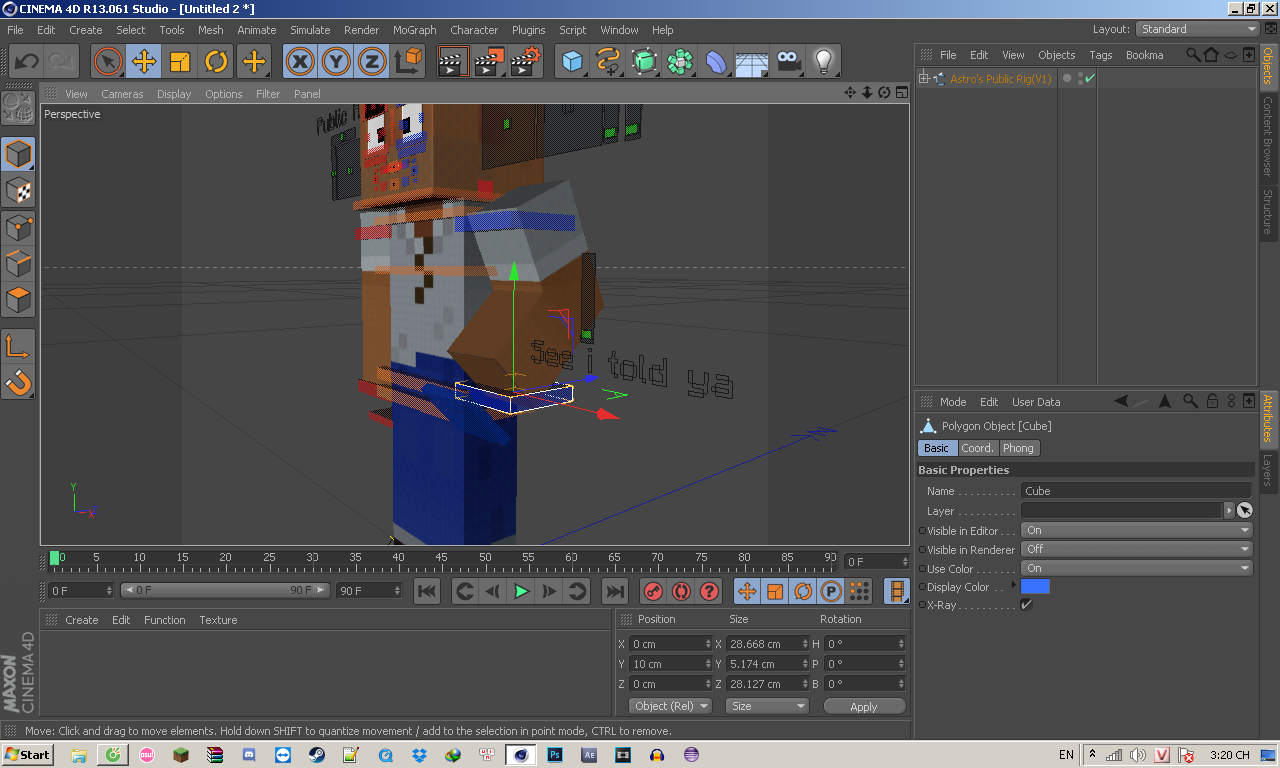Toggle the Y-axis lock button
1280x768 pixels.
336,62
